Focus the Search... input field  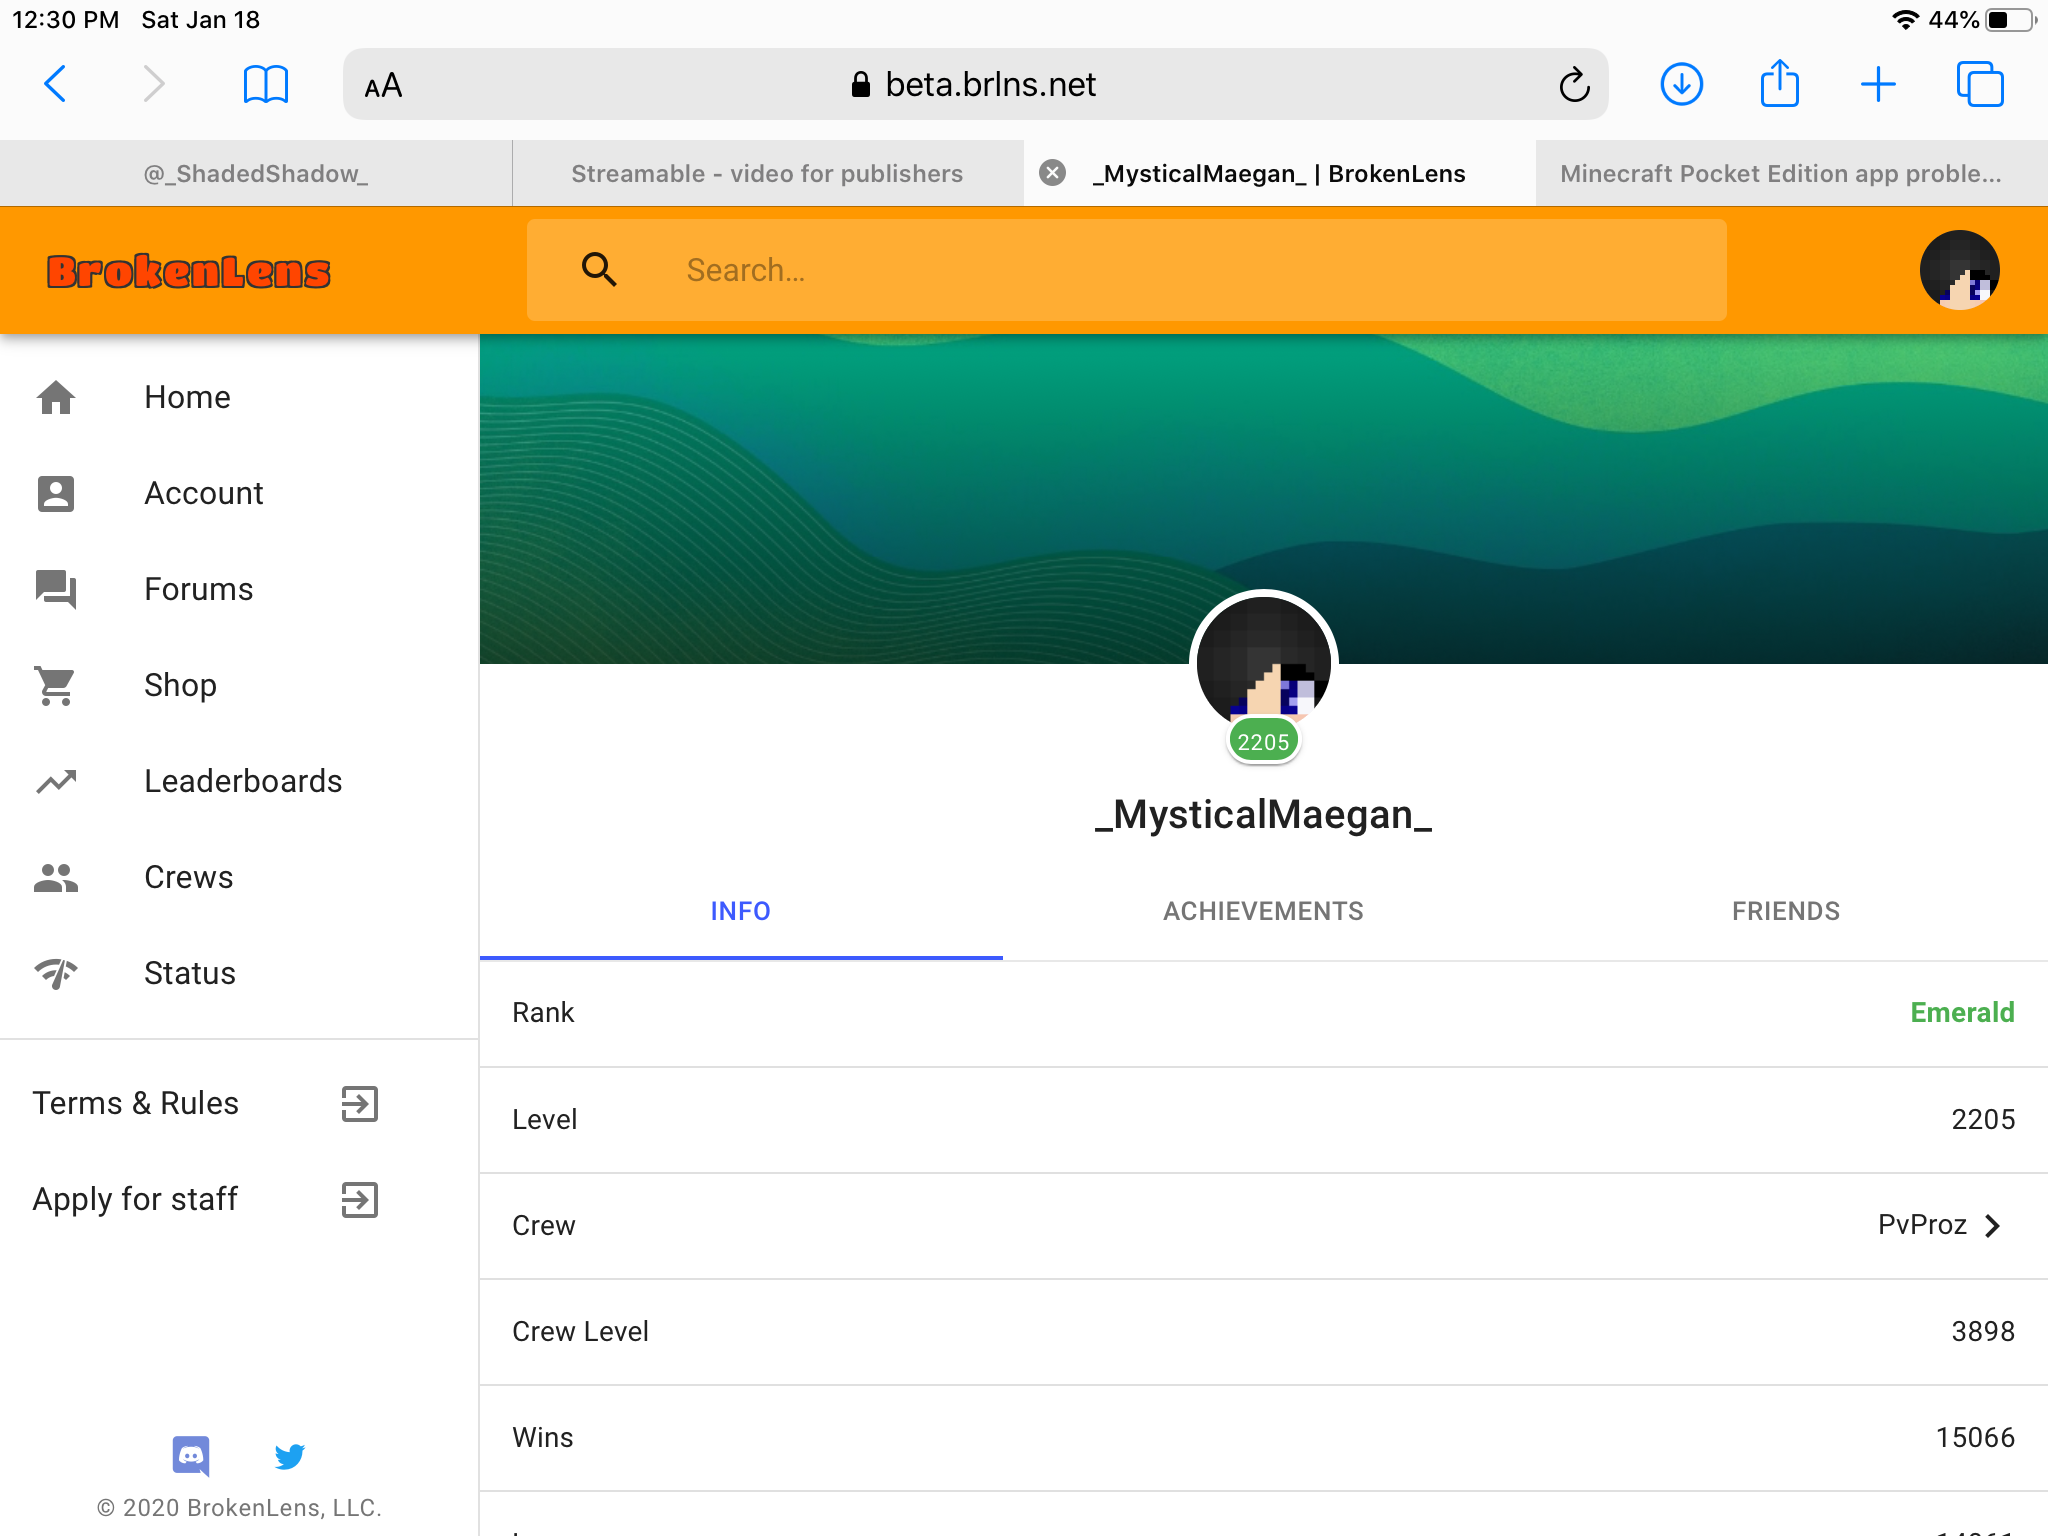(x=1126, y=270)
